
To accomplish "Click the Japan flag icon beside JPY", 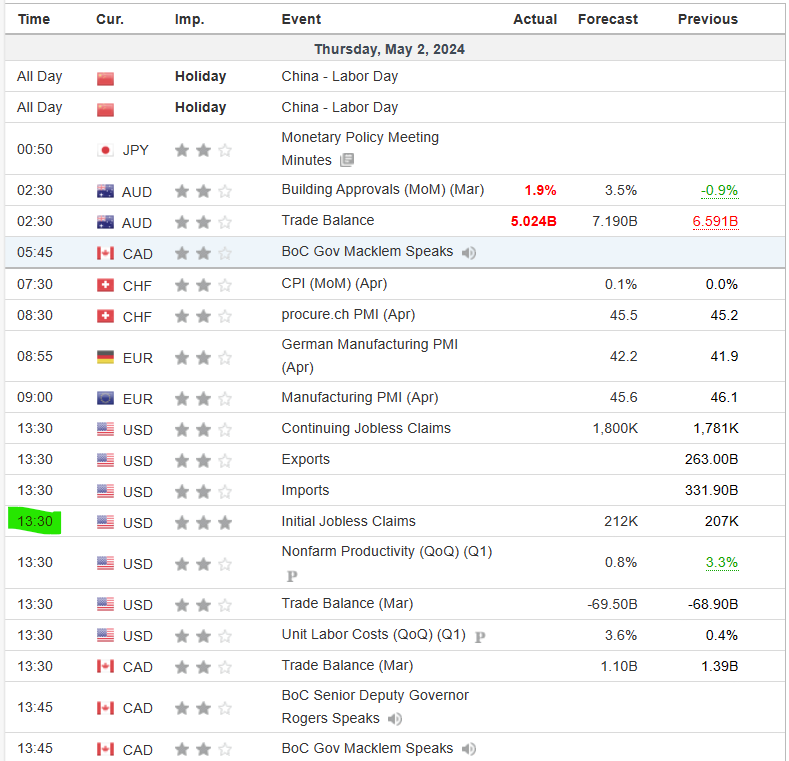I will click(x=105, y=150).
